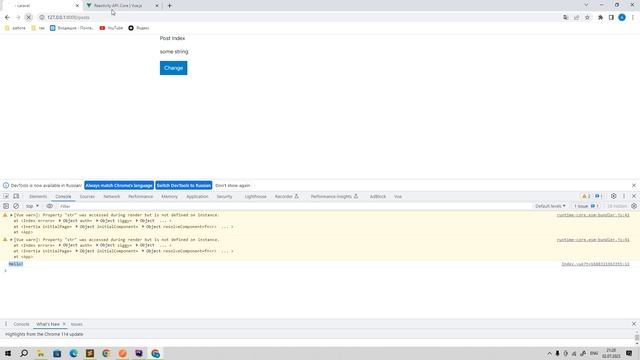Switch to the Elements panel tab

(38, 196)
